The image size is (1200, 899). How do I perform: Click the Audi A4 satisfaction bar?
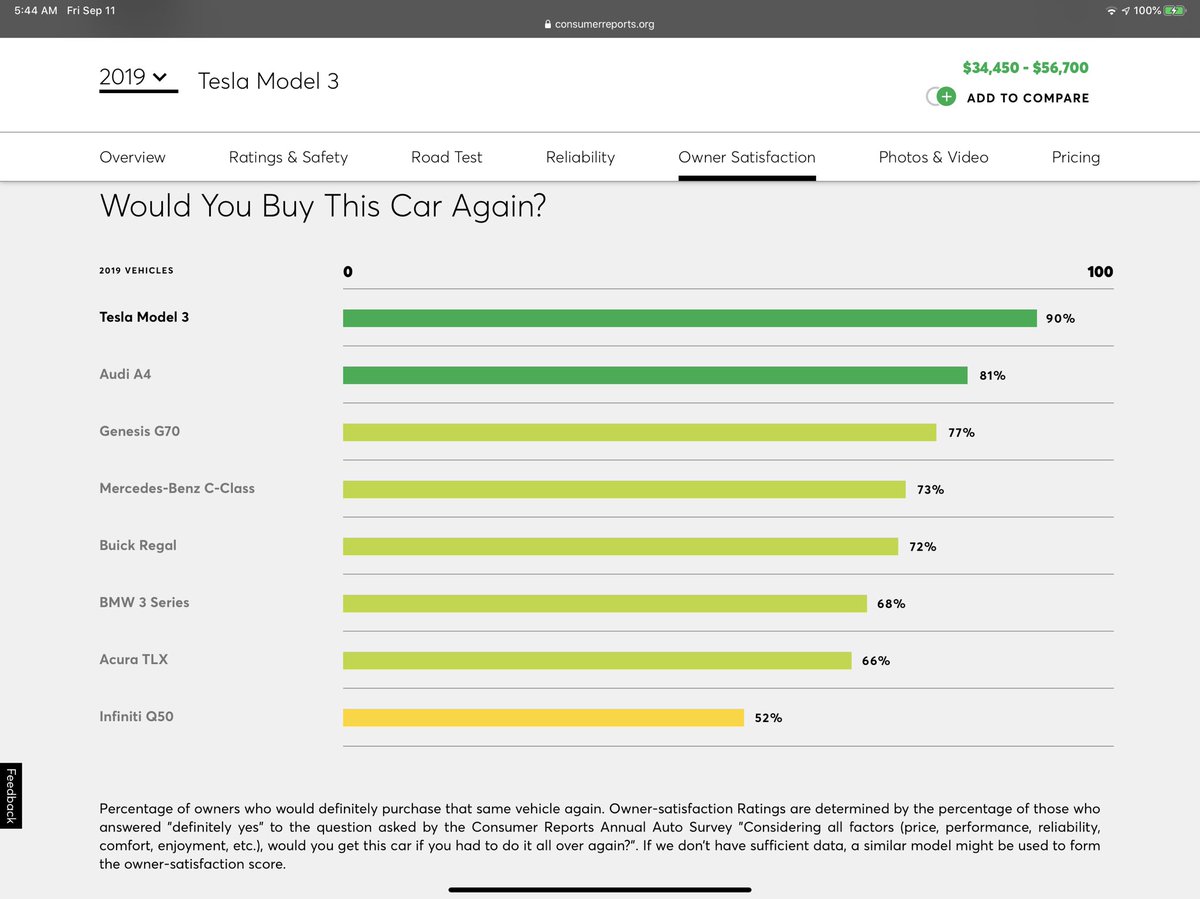click(x=655, y=375)
